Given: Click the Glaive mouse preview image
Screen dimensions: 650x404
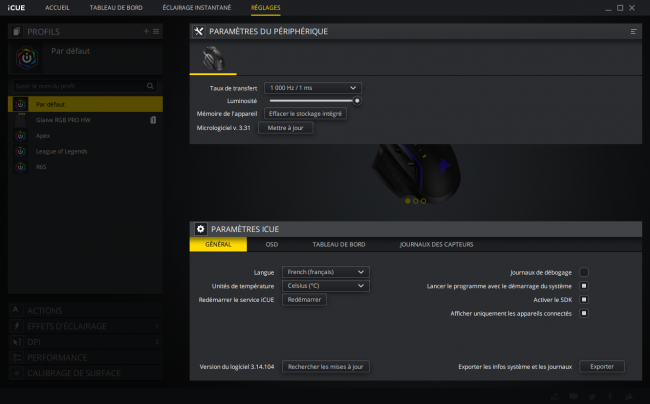Looking at the screenshot, I should coord(416,172).
